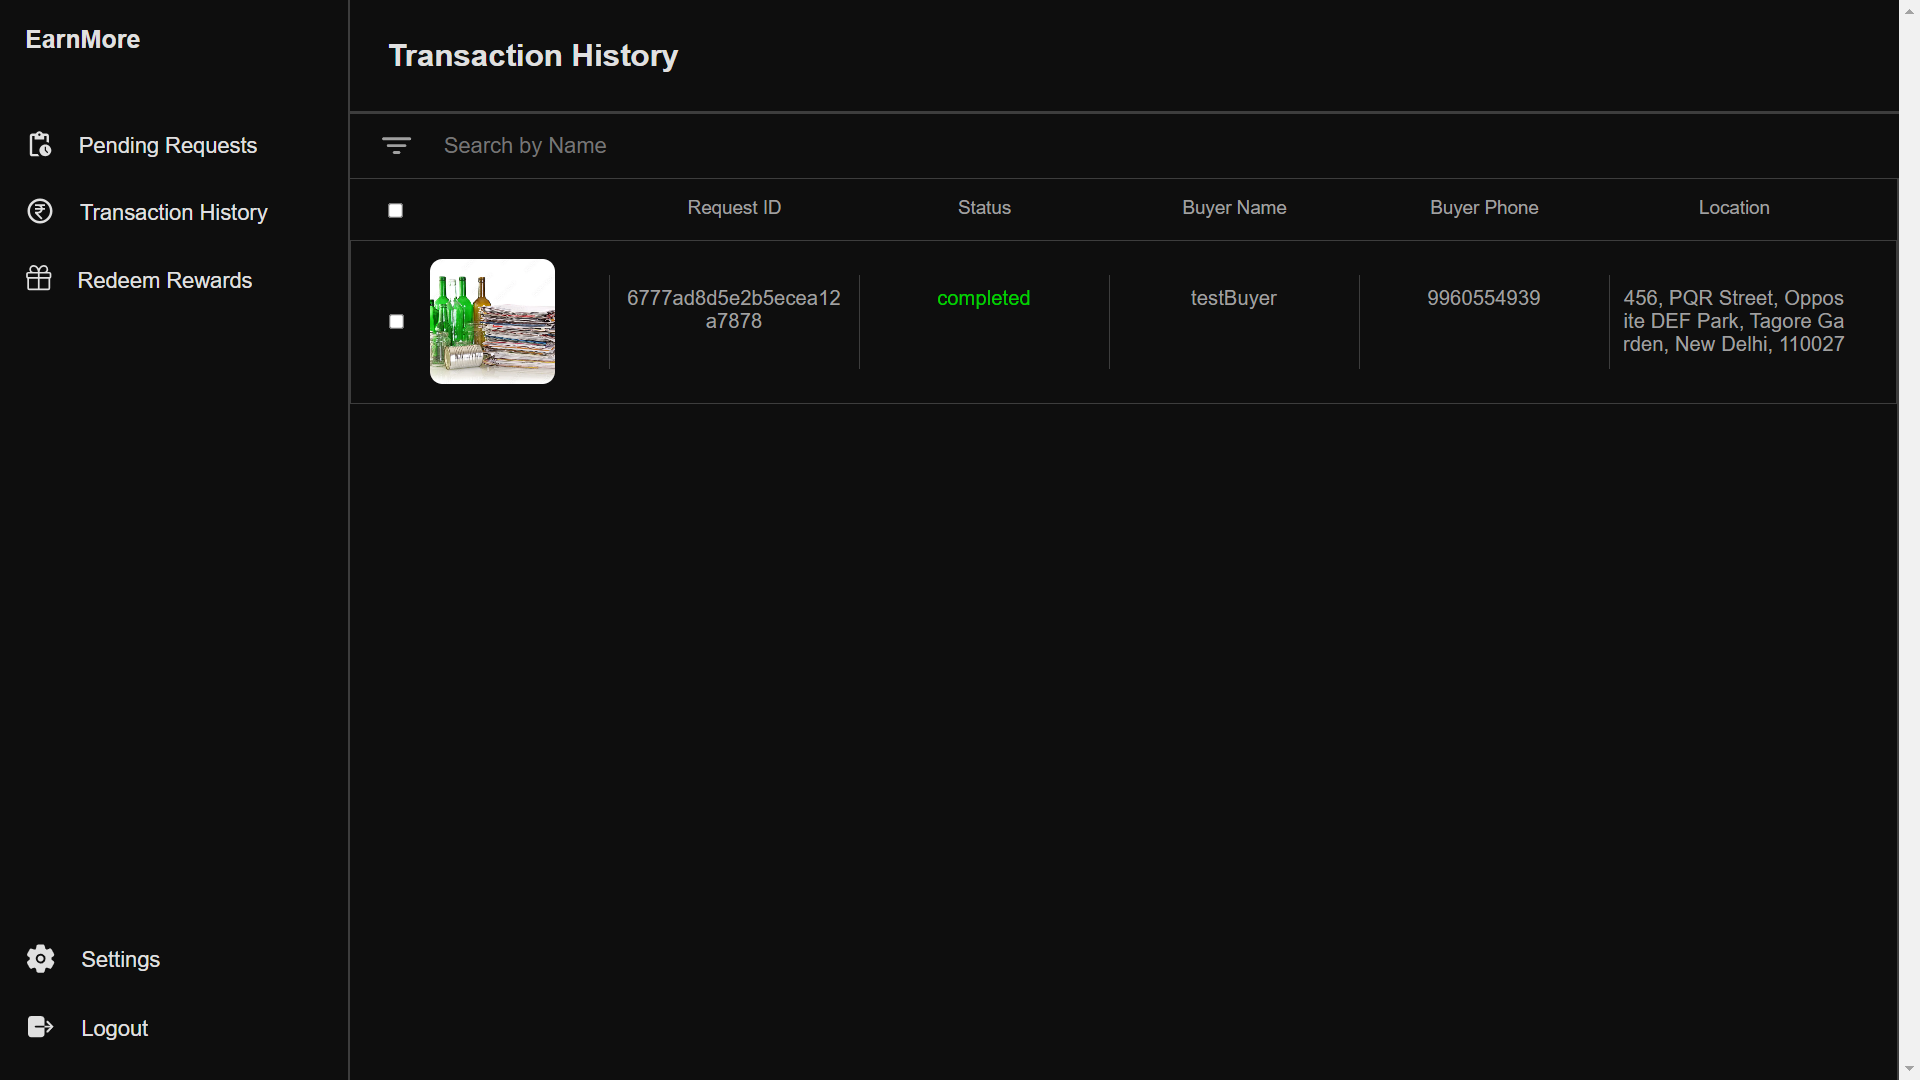The image size is (1920, 1080).
Task: Click the rupee Transaction History icon
Action: tap(40, 212)
